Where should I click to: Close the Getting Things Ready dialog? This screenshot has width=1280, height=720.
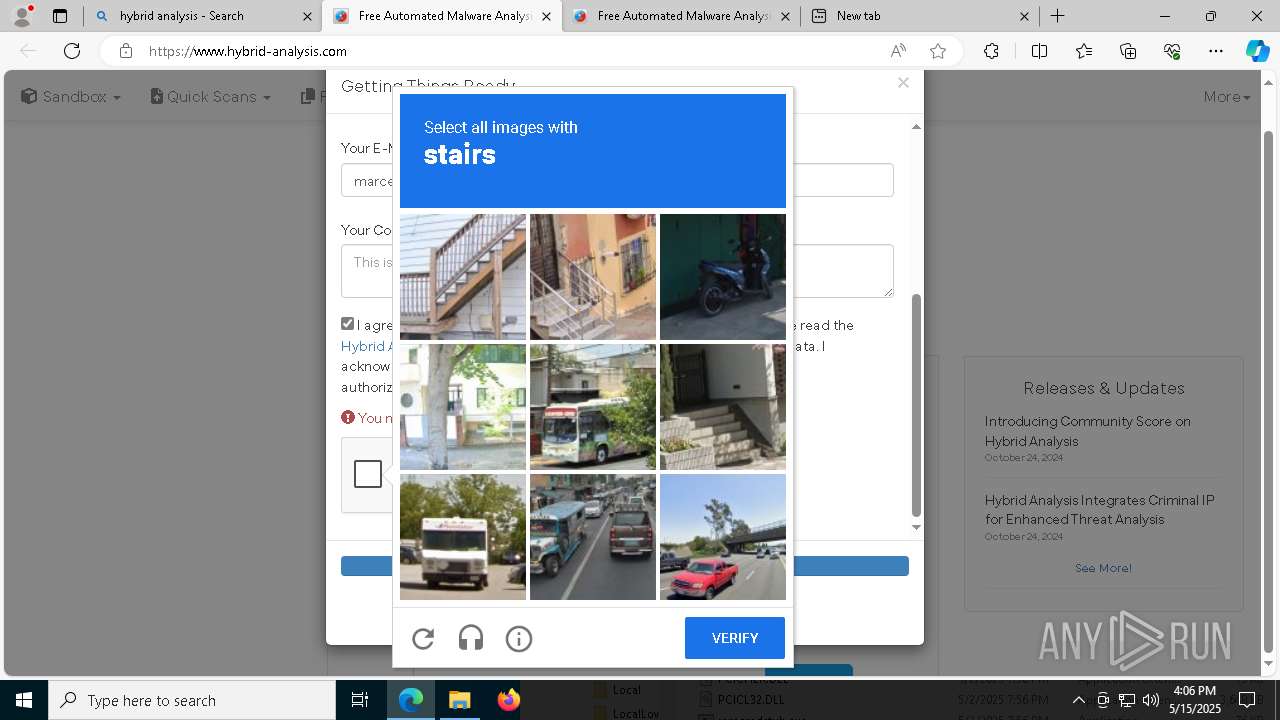point(903,83)
